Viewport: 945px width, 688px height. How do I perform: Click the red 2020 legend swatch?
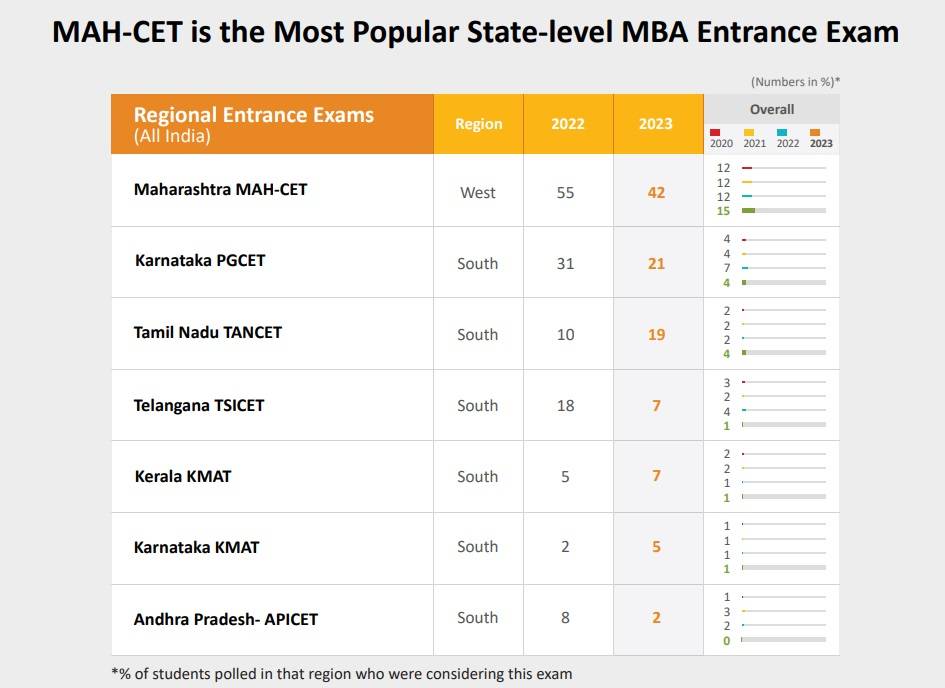(x=715, y=132)
